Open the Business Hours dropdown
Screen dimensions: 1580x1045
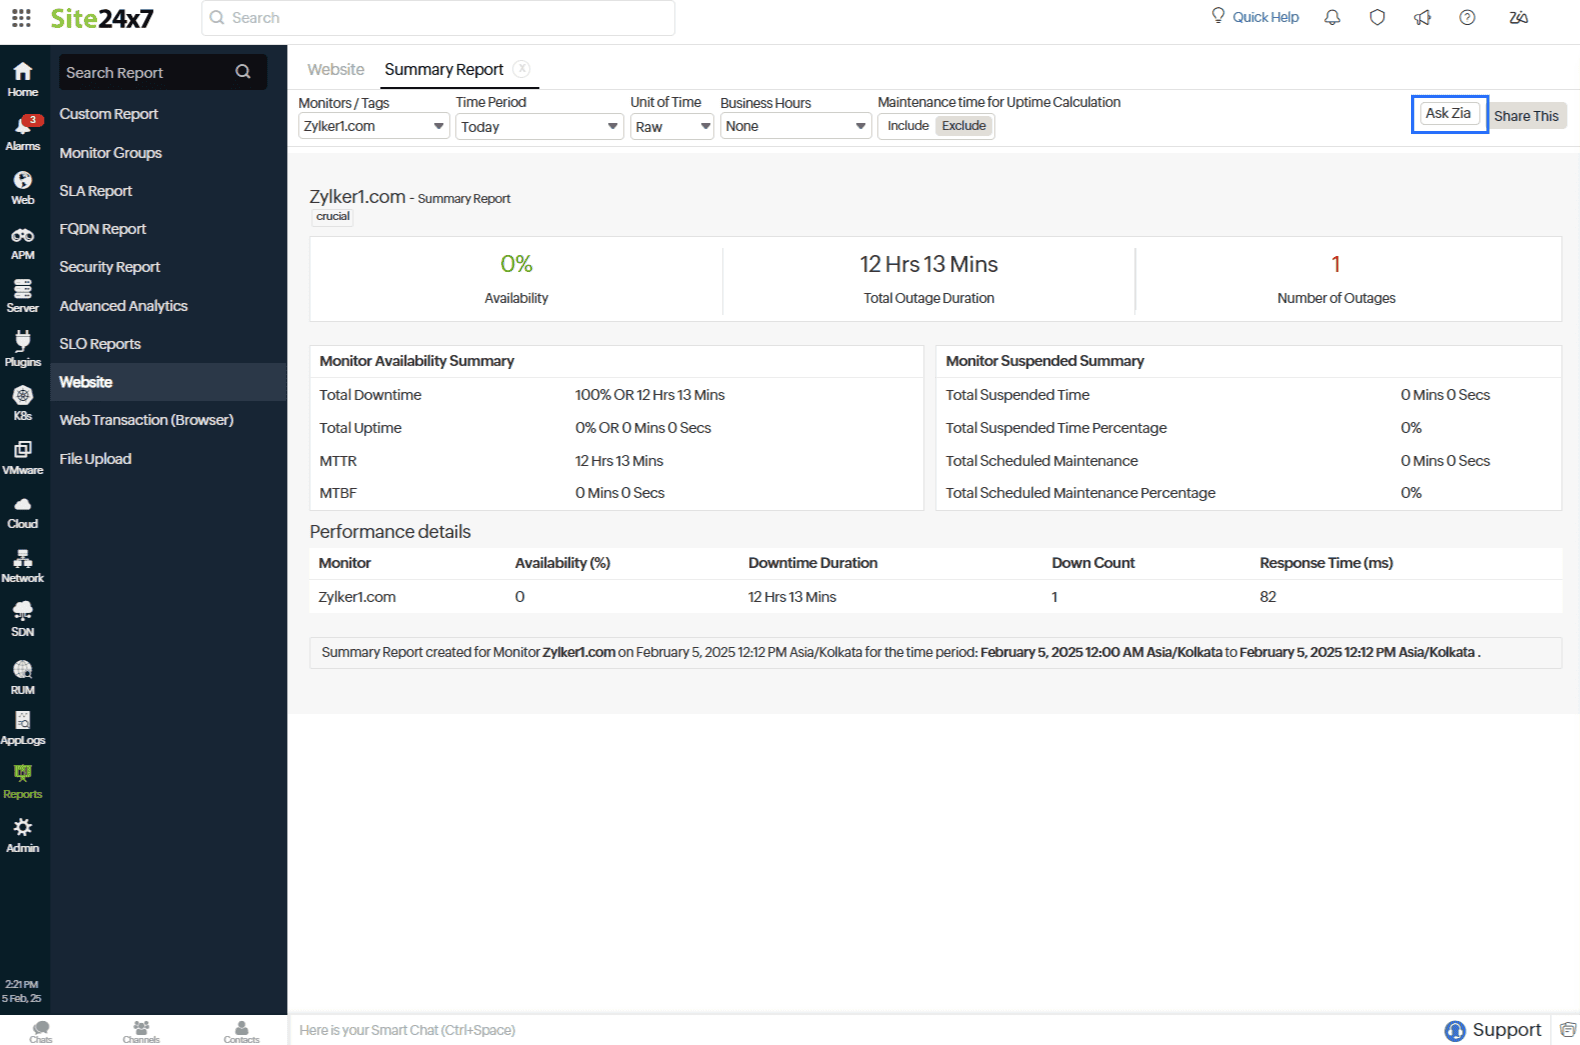click(795, 127)
